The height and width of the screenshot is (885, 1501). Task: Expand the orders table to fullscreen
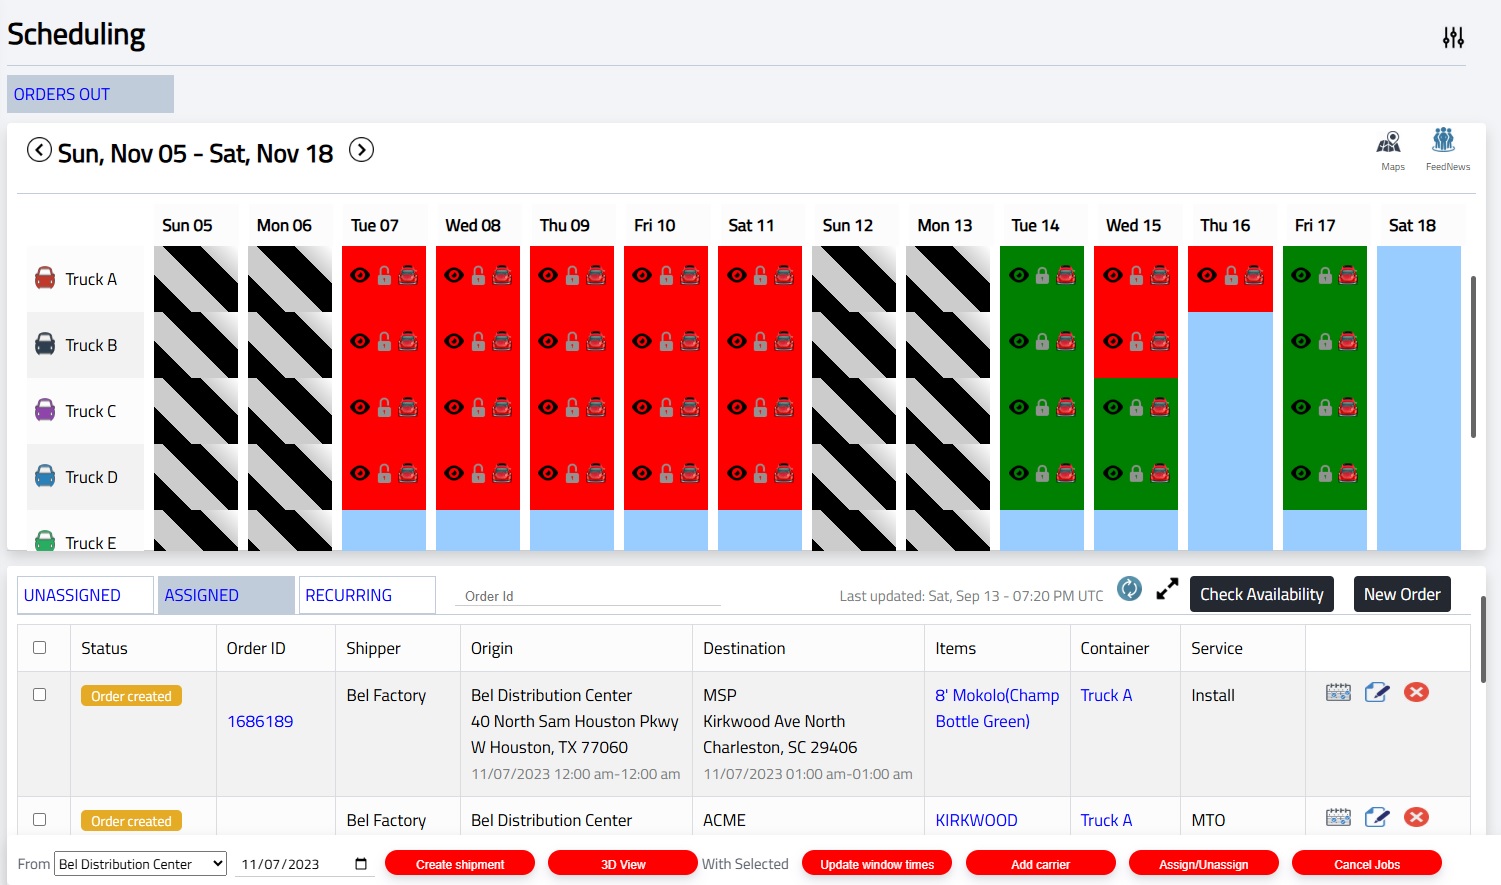click(x=1167, y=590)
